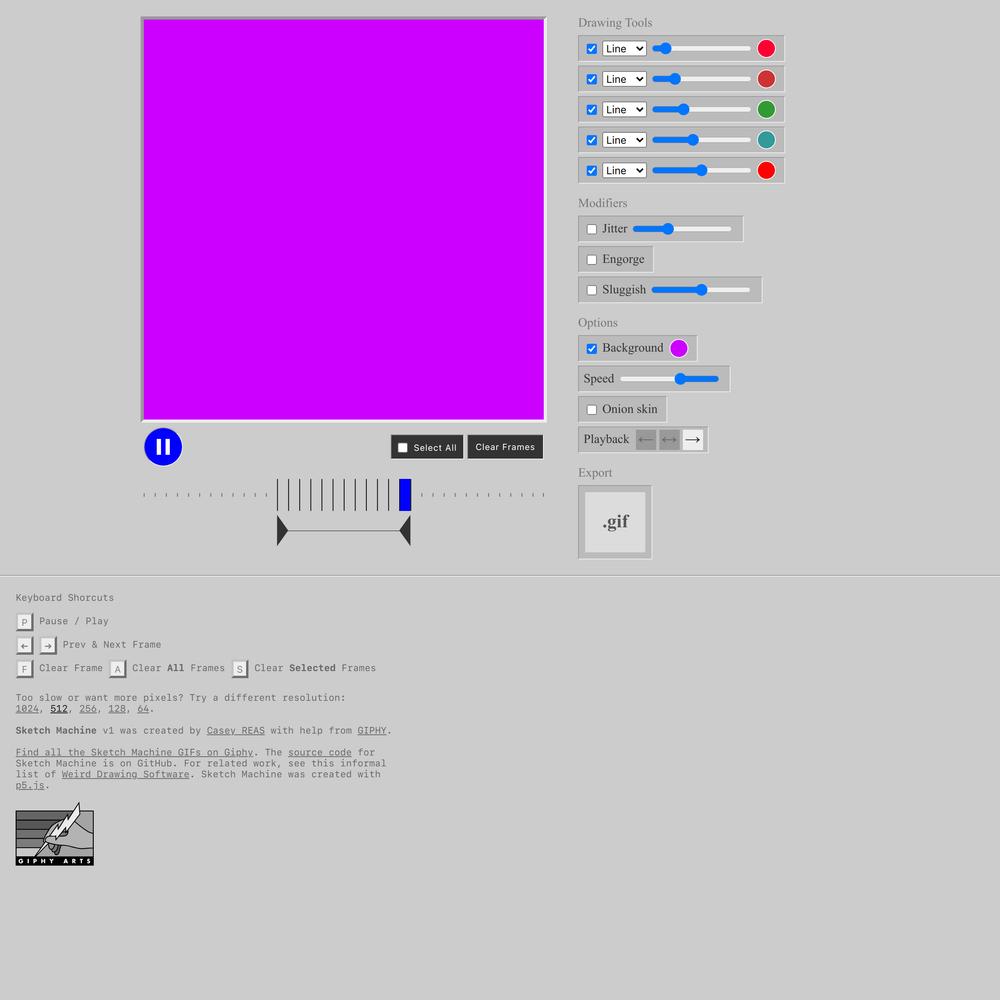This screenshot has width=1000, height=1000.
Task: Click the S key shortcut icon
Action: [240, 669]
